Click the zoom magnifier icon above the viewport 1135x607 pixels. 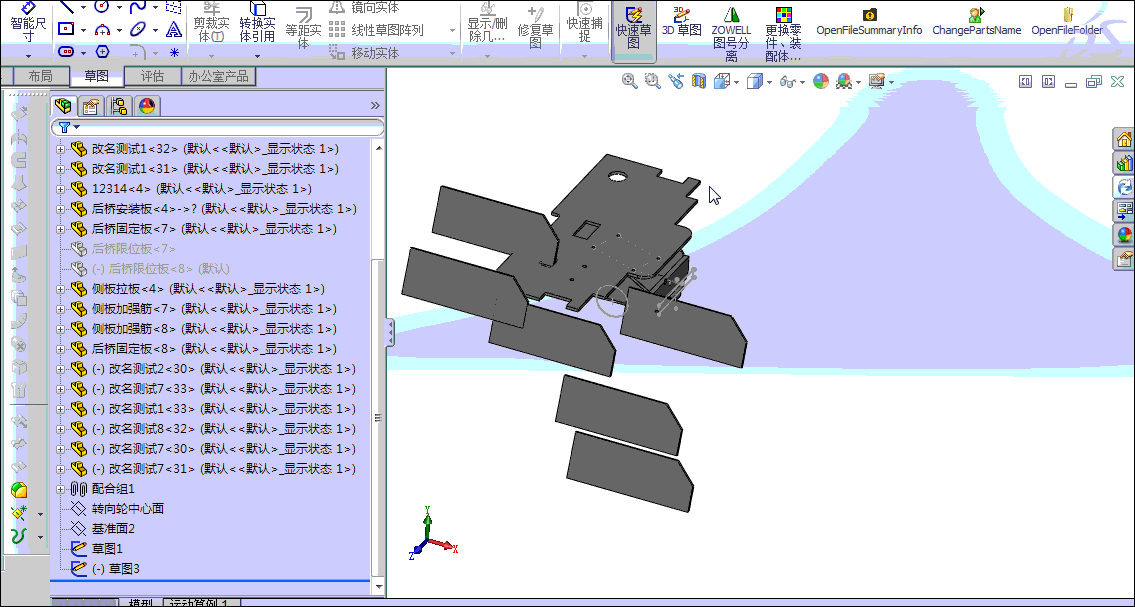click(627, 82)
